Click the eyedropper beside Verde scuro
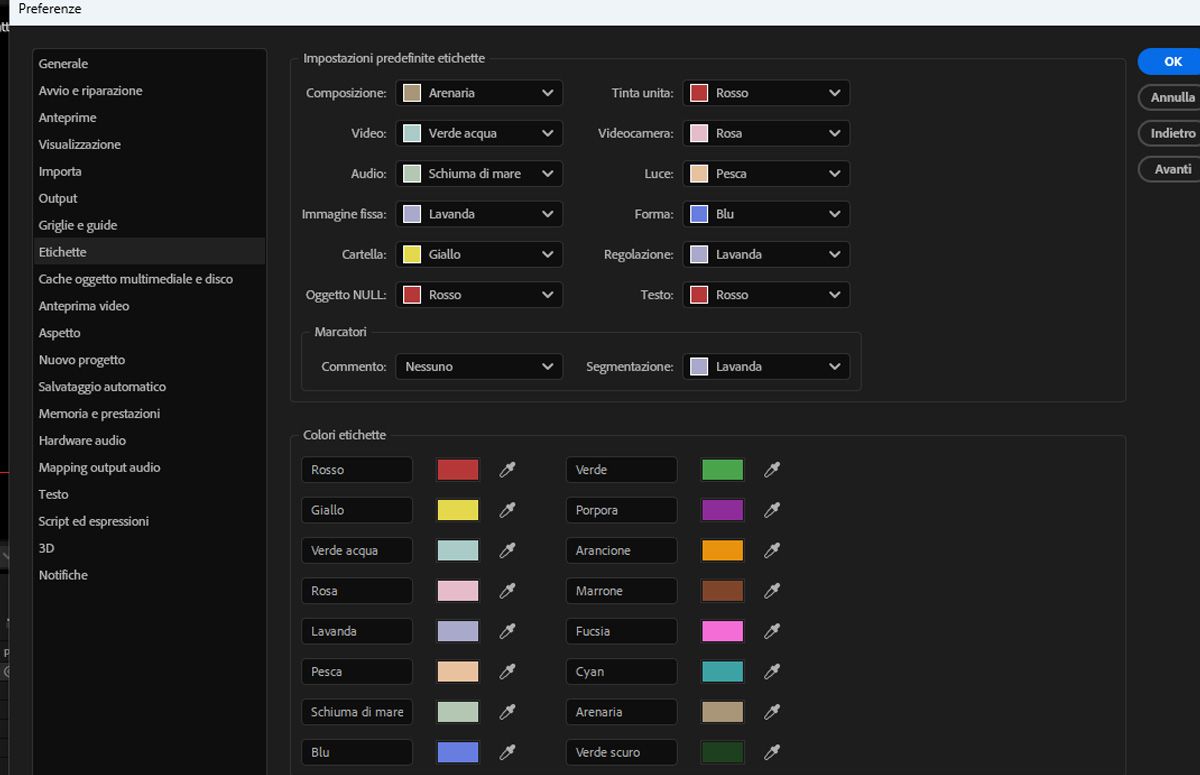 click(x=771, y=752)
